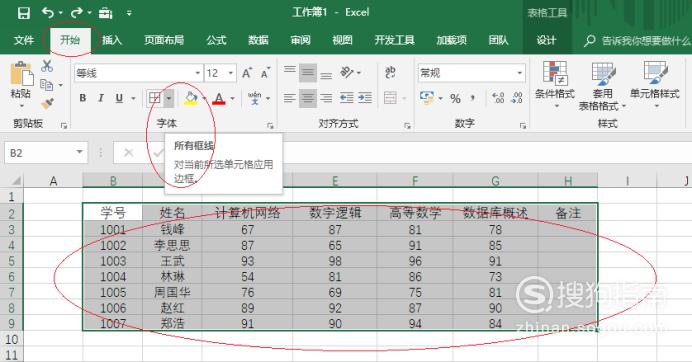Click the text orientation icon
The width and height of the screenshot is (692, 362).
347,72
